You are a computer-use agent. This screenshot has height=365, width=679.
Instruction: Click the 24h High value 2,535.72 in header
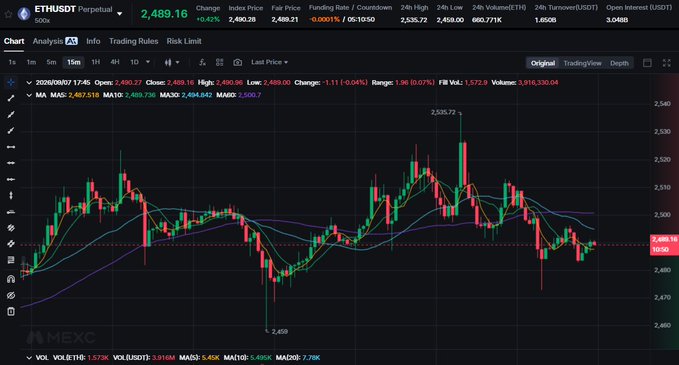[414, 20]
